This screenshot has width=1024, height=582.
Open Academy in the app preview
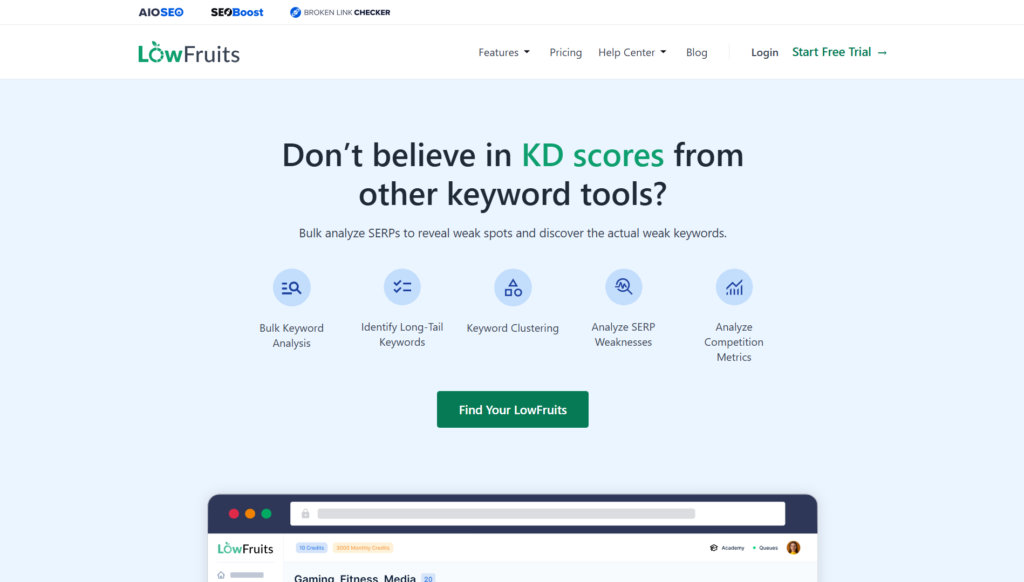tap(727, 548)
